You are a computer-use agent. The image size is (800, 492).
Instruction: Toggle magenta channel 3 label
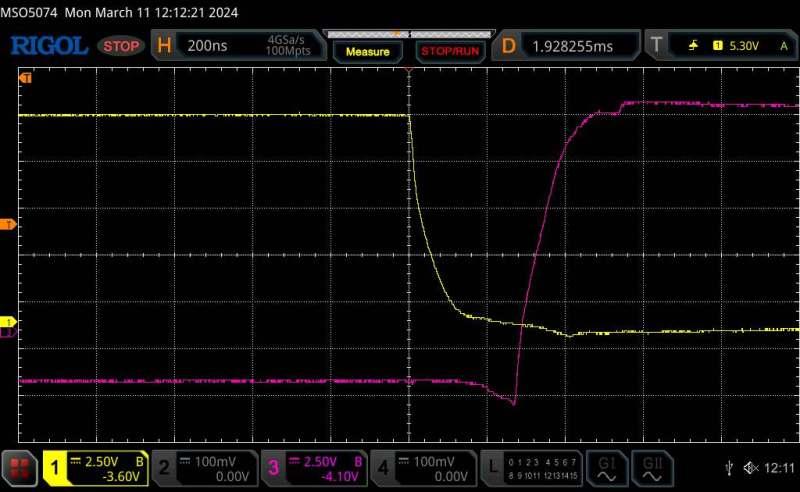click(313, 467)
